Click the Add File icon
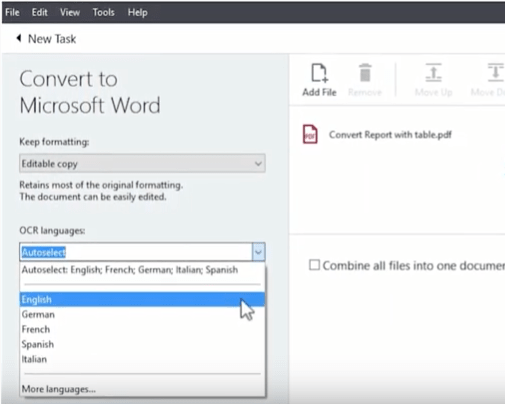 [319, 73]
